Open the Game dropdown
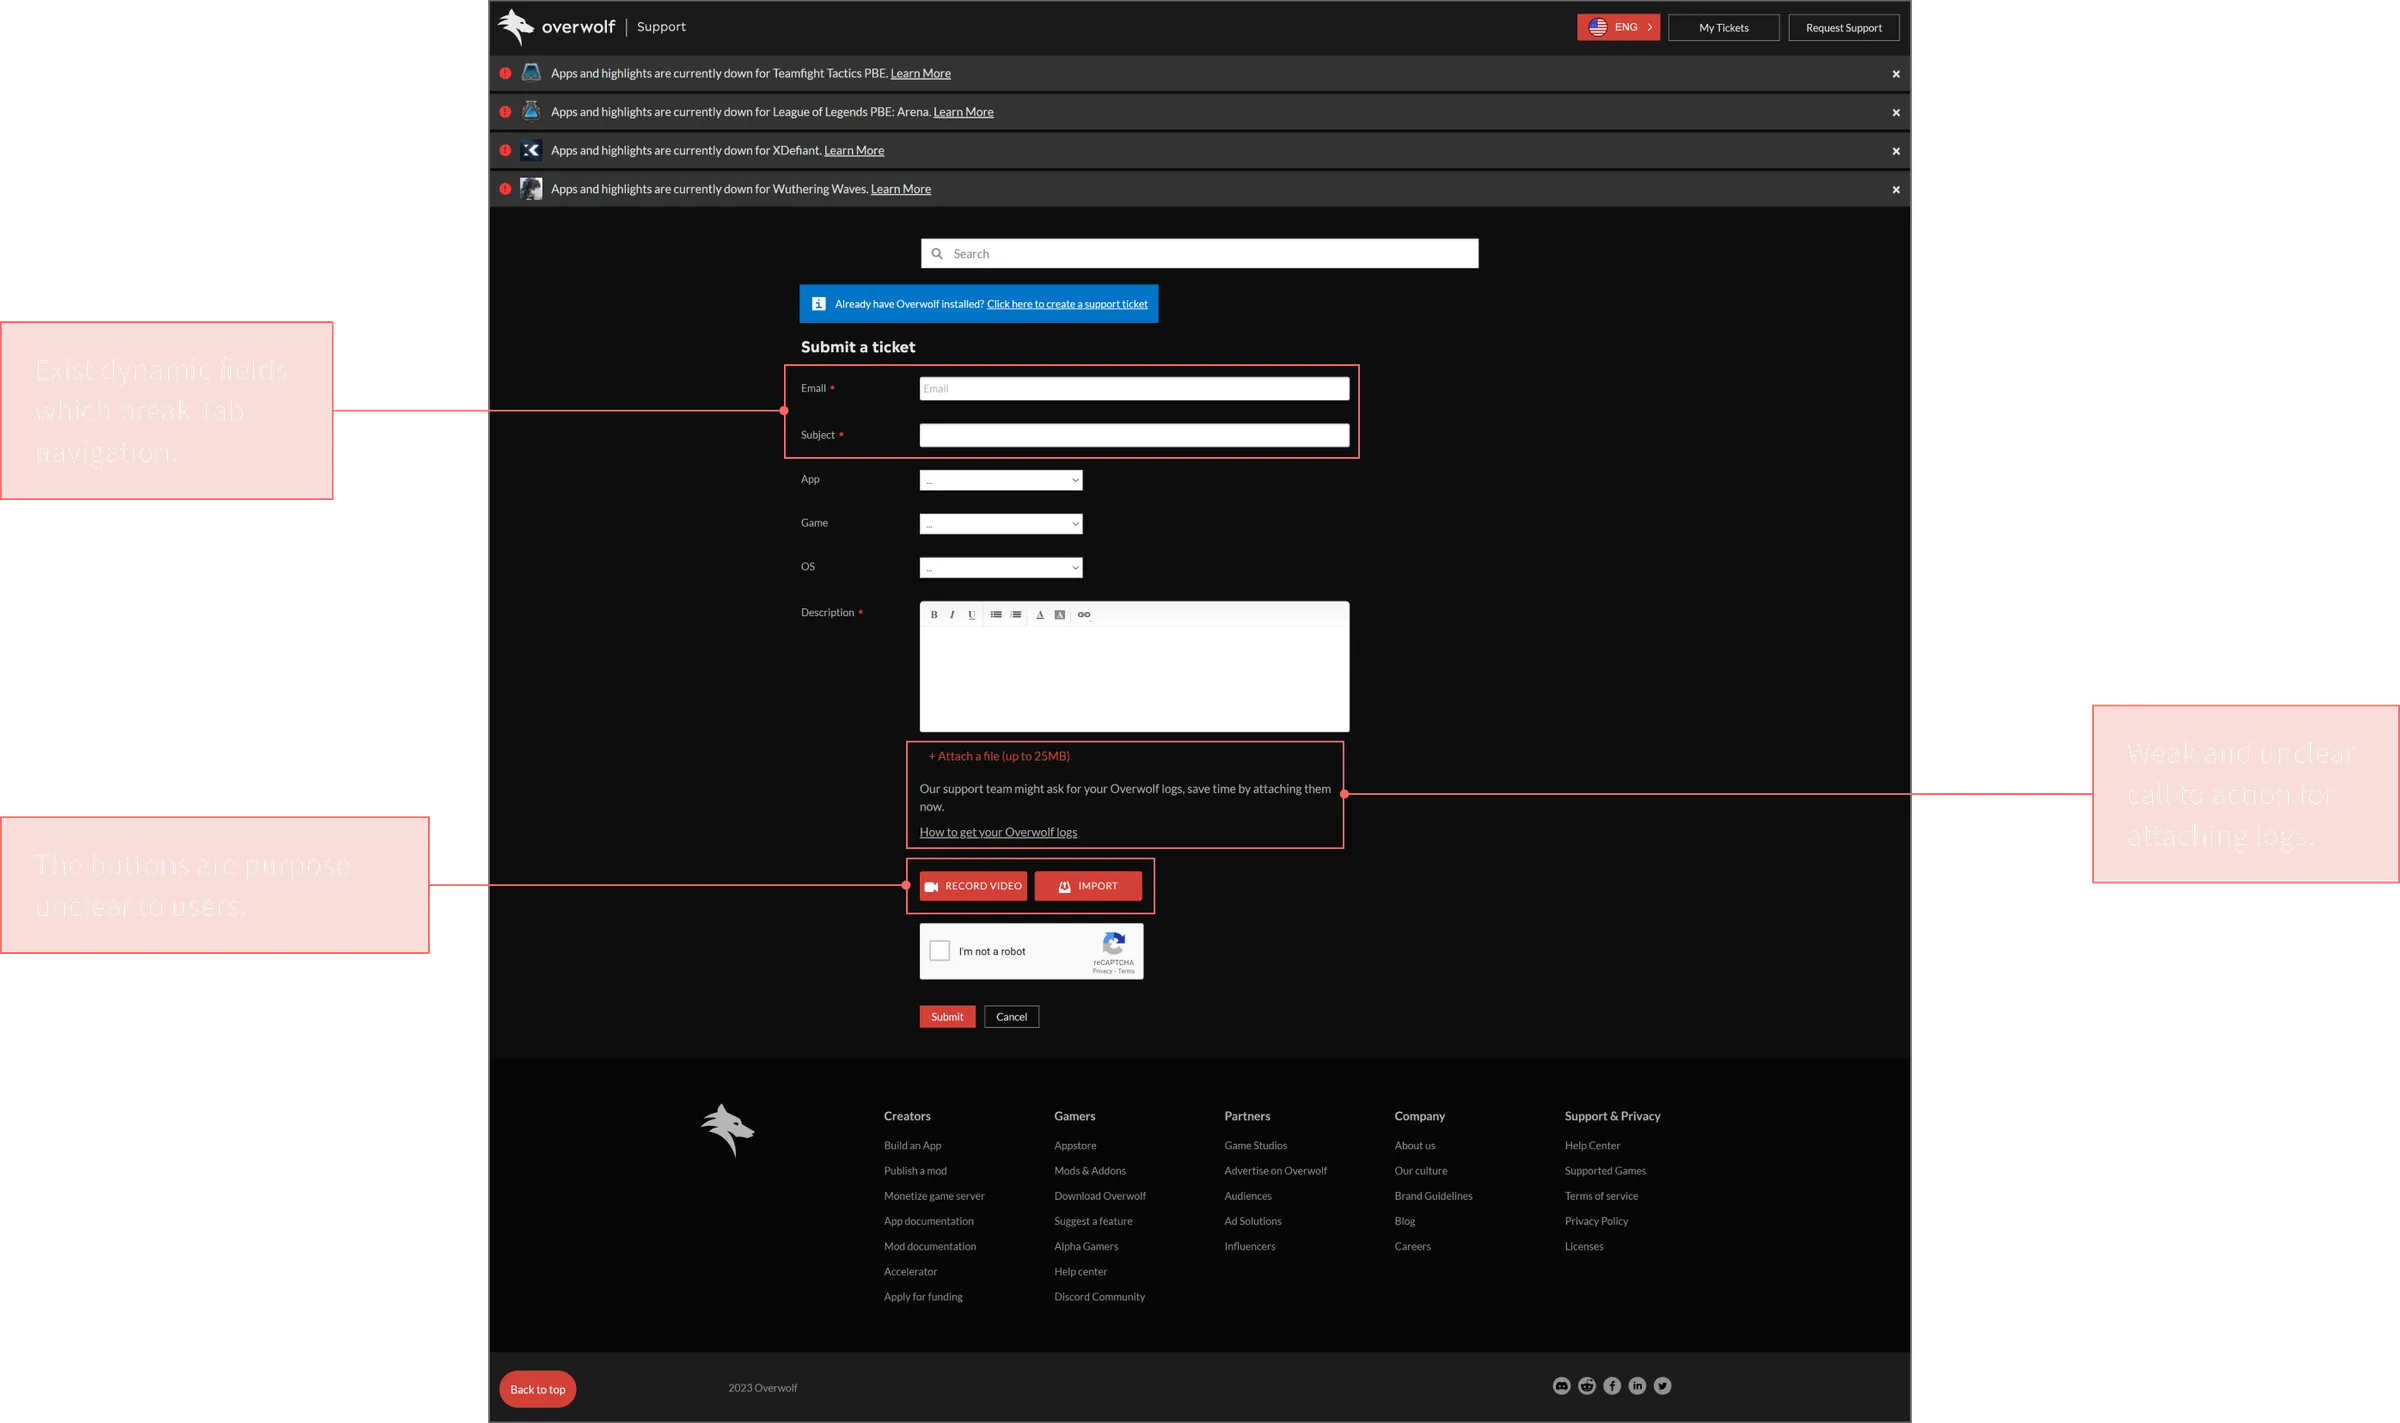This screenshot has width=2400, height=1423. (x=1001, y=524)
